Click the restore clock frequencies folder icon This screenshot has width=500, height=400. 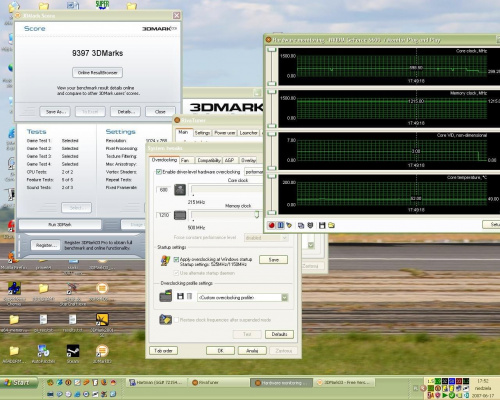tap(165, 319)
